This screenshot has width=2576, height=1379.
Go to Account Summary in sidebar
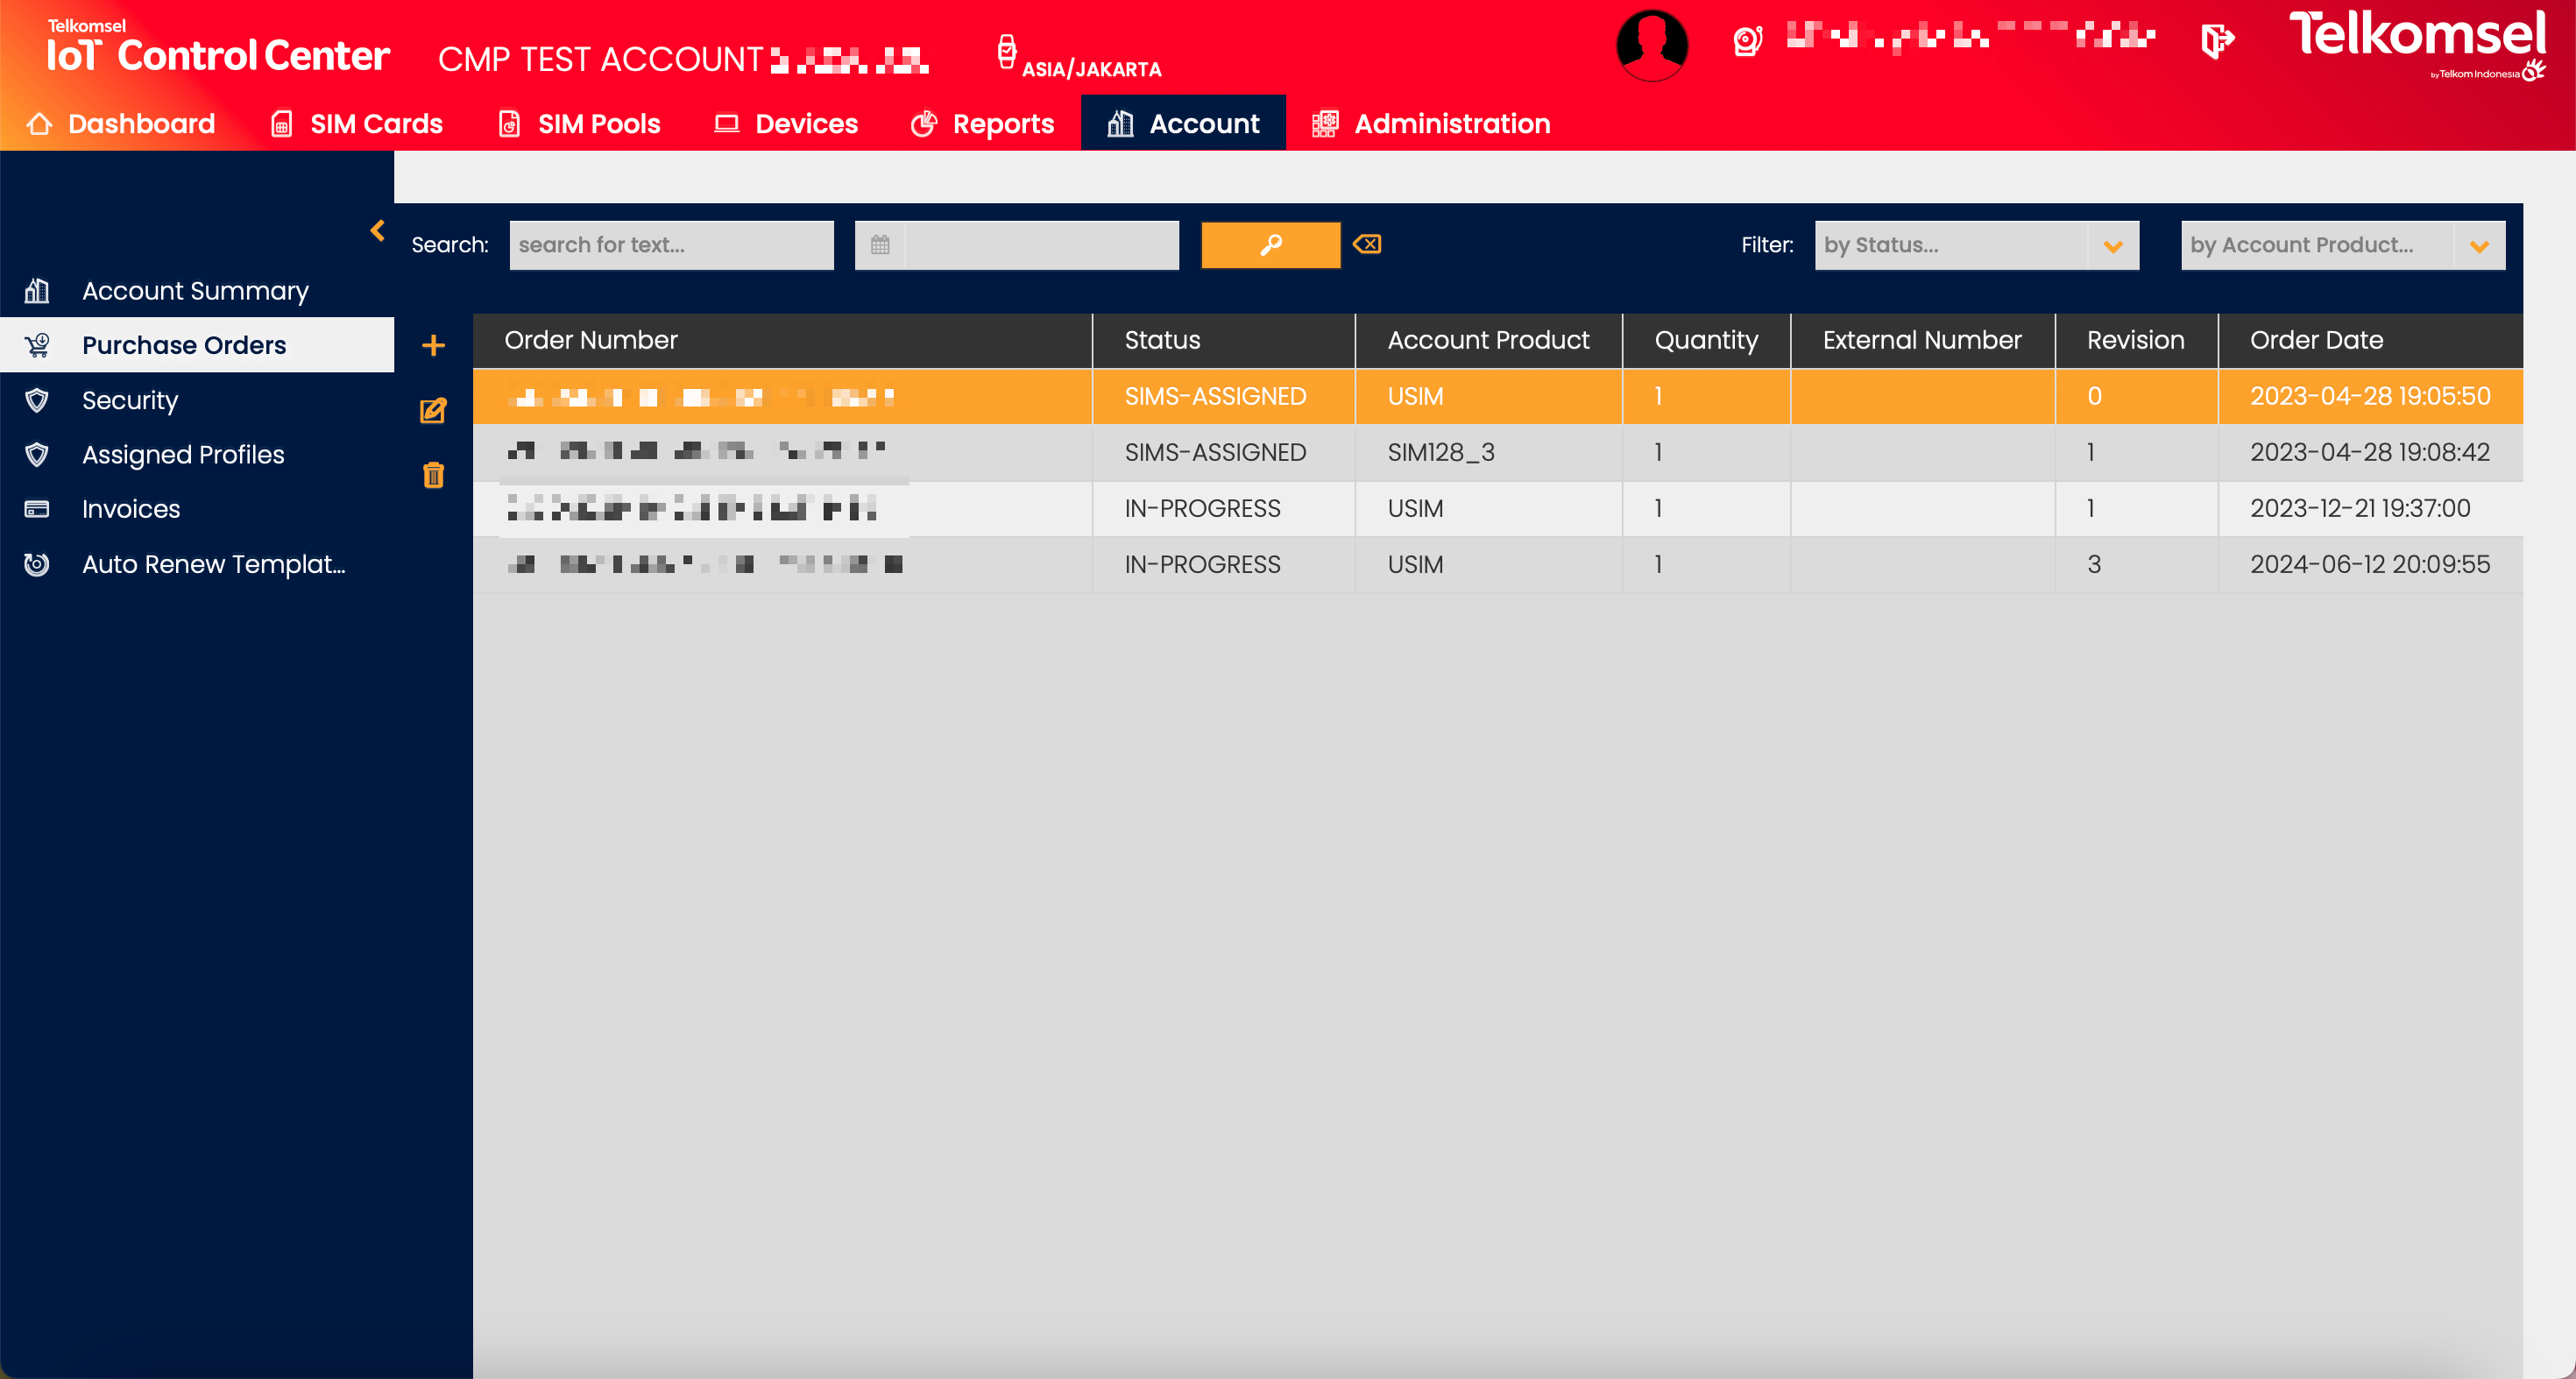[195, 291]
